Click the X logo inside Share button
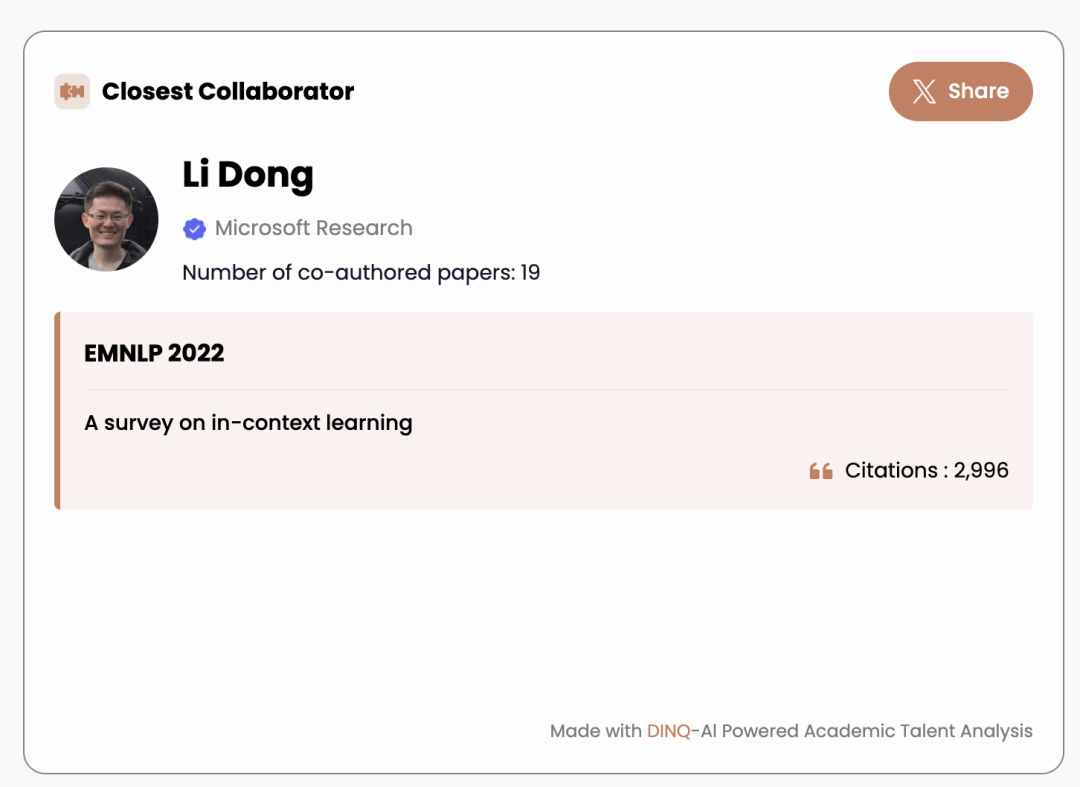 (x=925, y=92)
